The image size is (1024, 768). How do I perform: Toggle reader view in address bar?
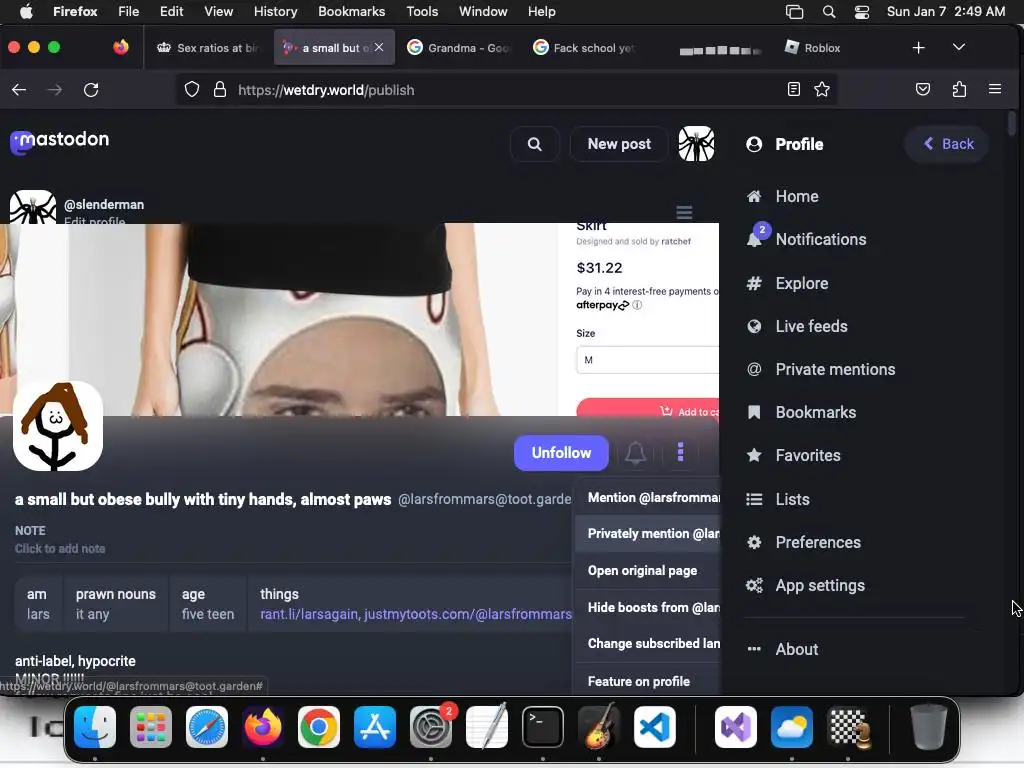[793, 89]
